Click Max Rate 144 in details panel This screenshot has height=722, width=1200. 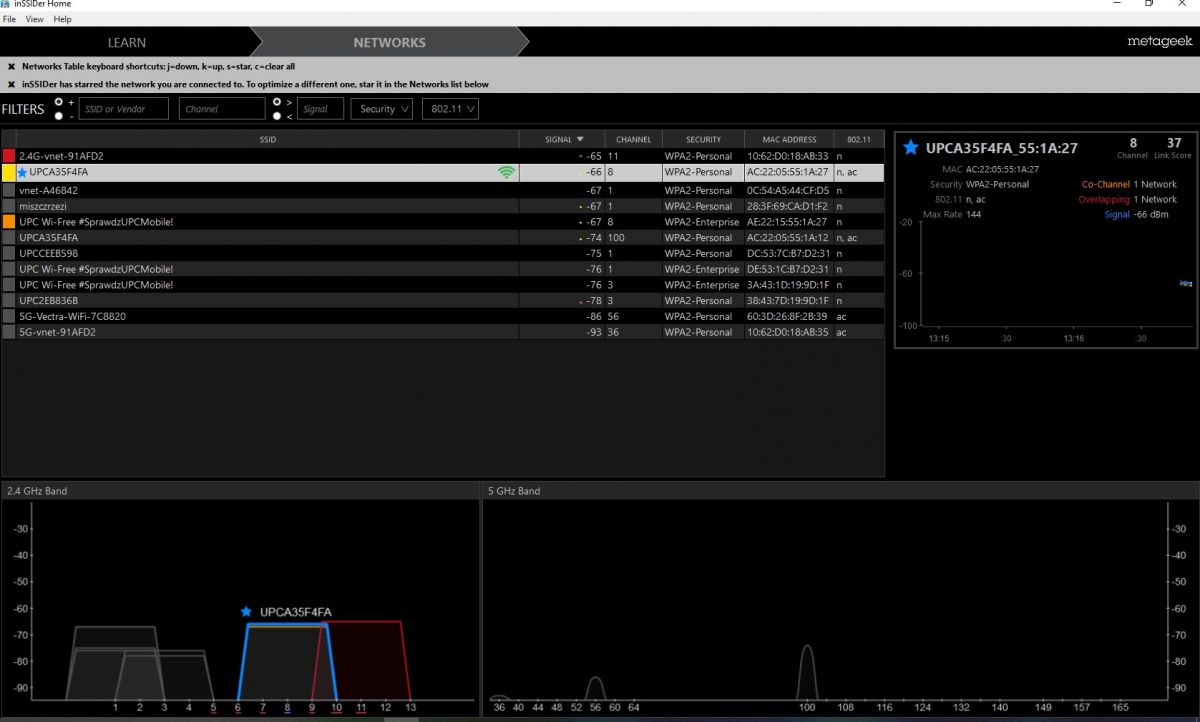(950, 215)
